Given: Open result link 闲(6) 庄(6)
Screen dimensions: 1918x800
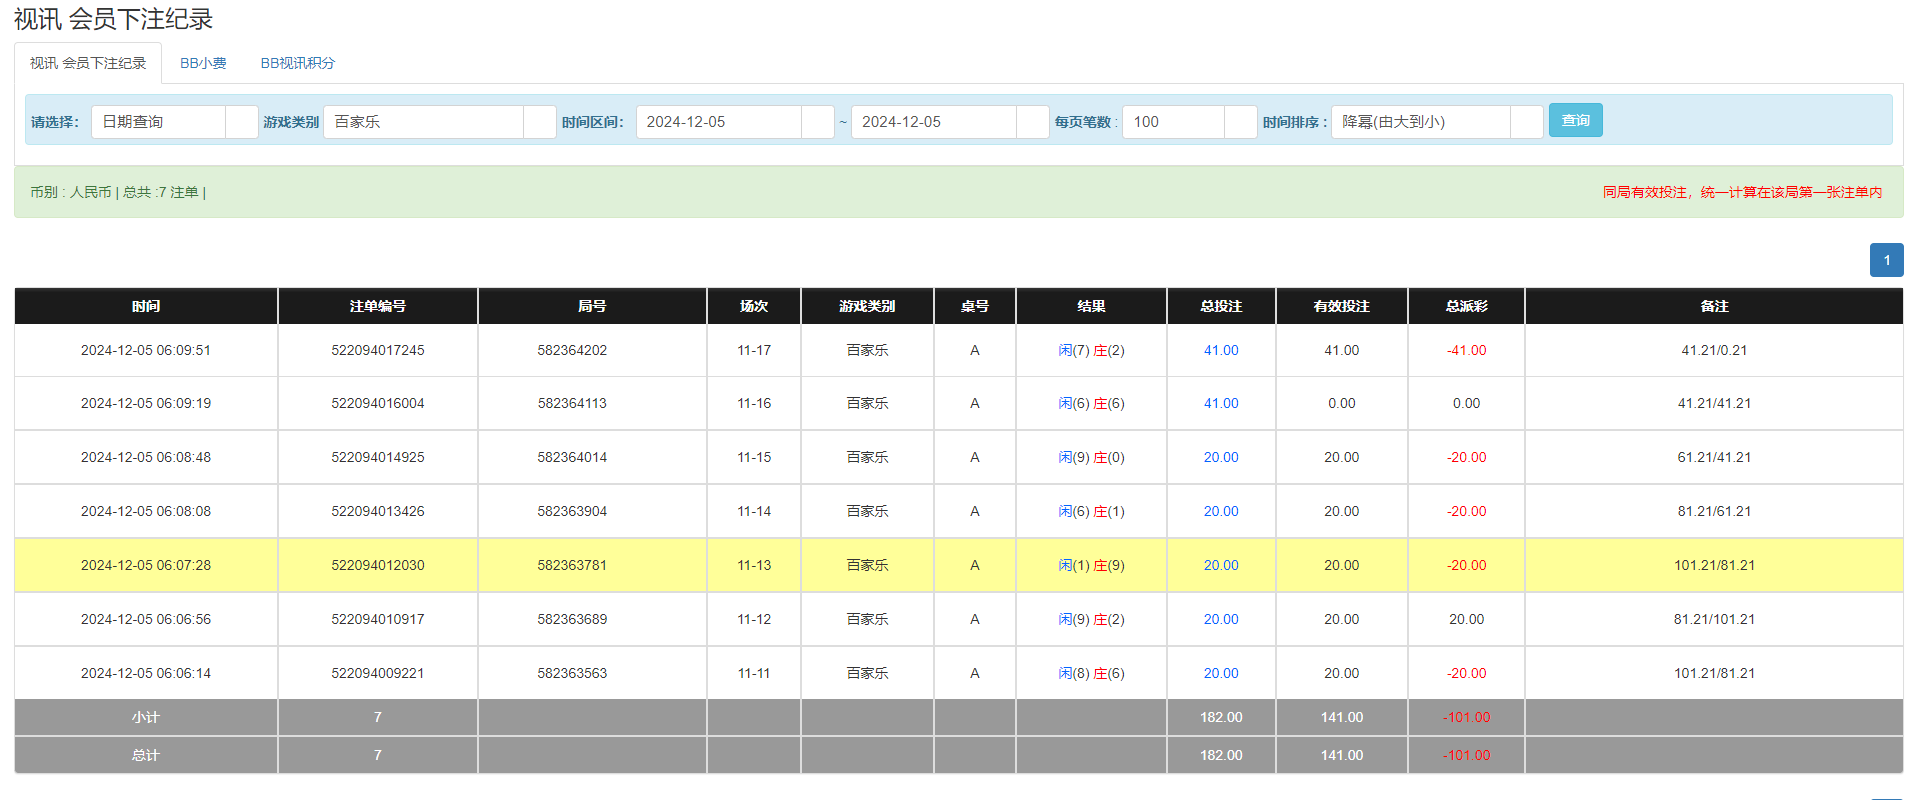Looking at the screenshot, I should pos(1091,404).
